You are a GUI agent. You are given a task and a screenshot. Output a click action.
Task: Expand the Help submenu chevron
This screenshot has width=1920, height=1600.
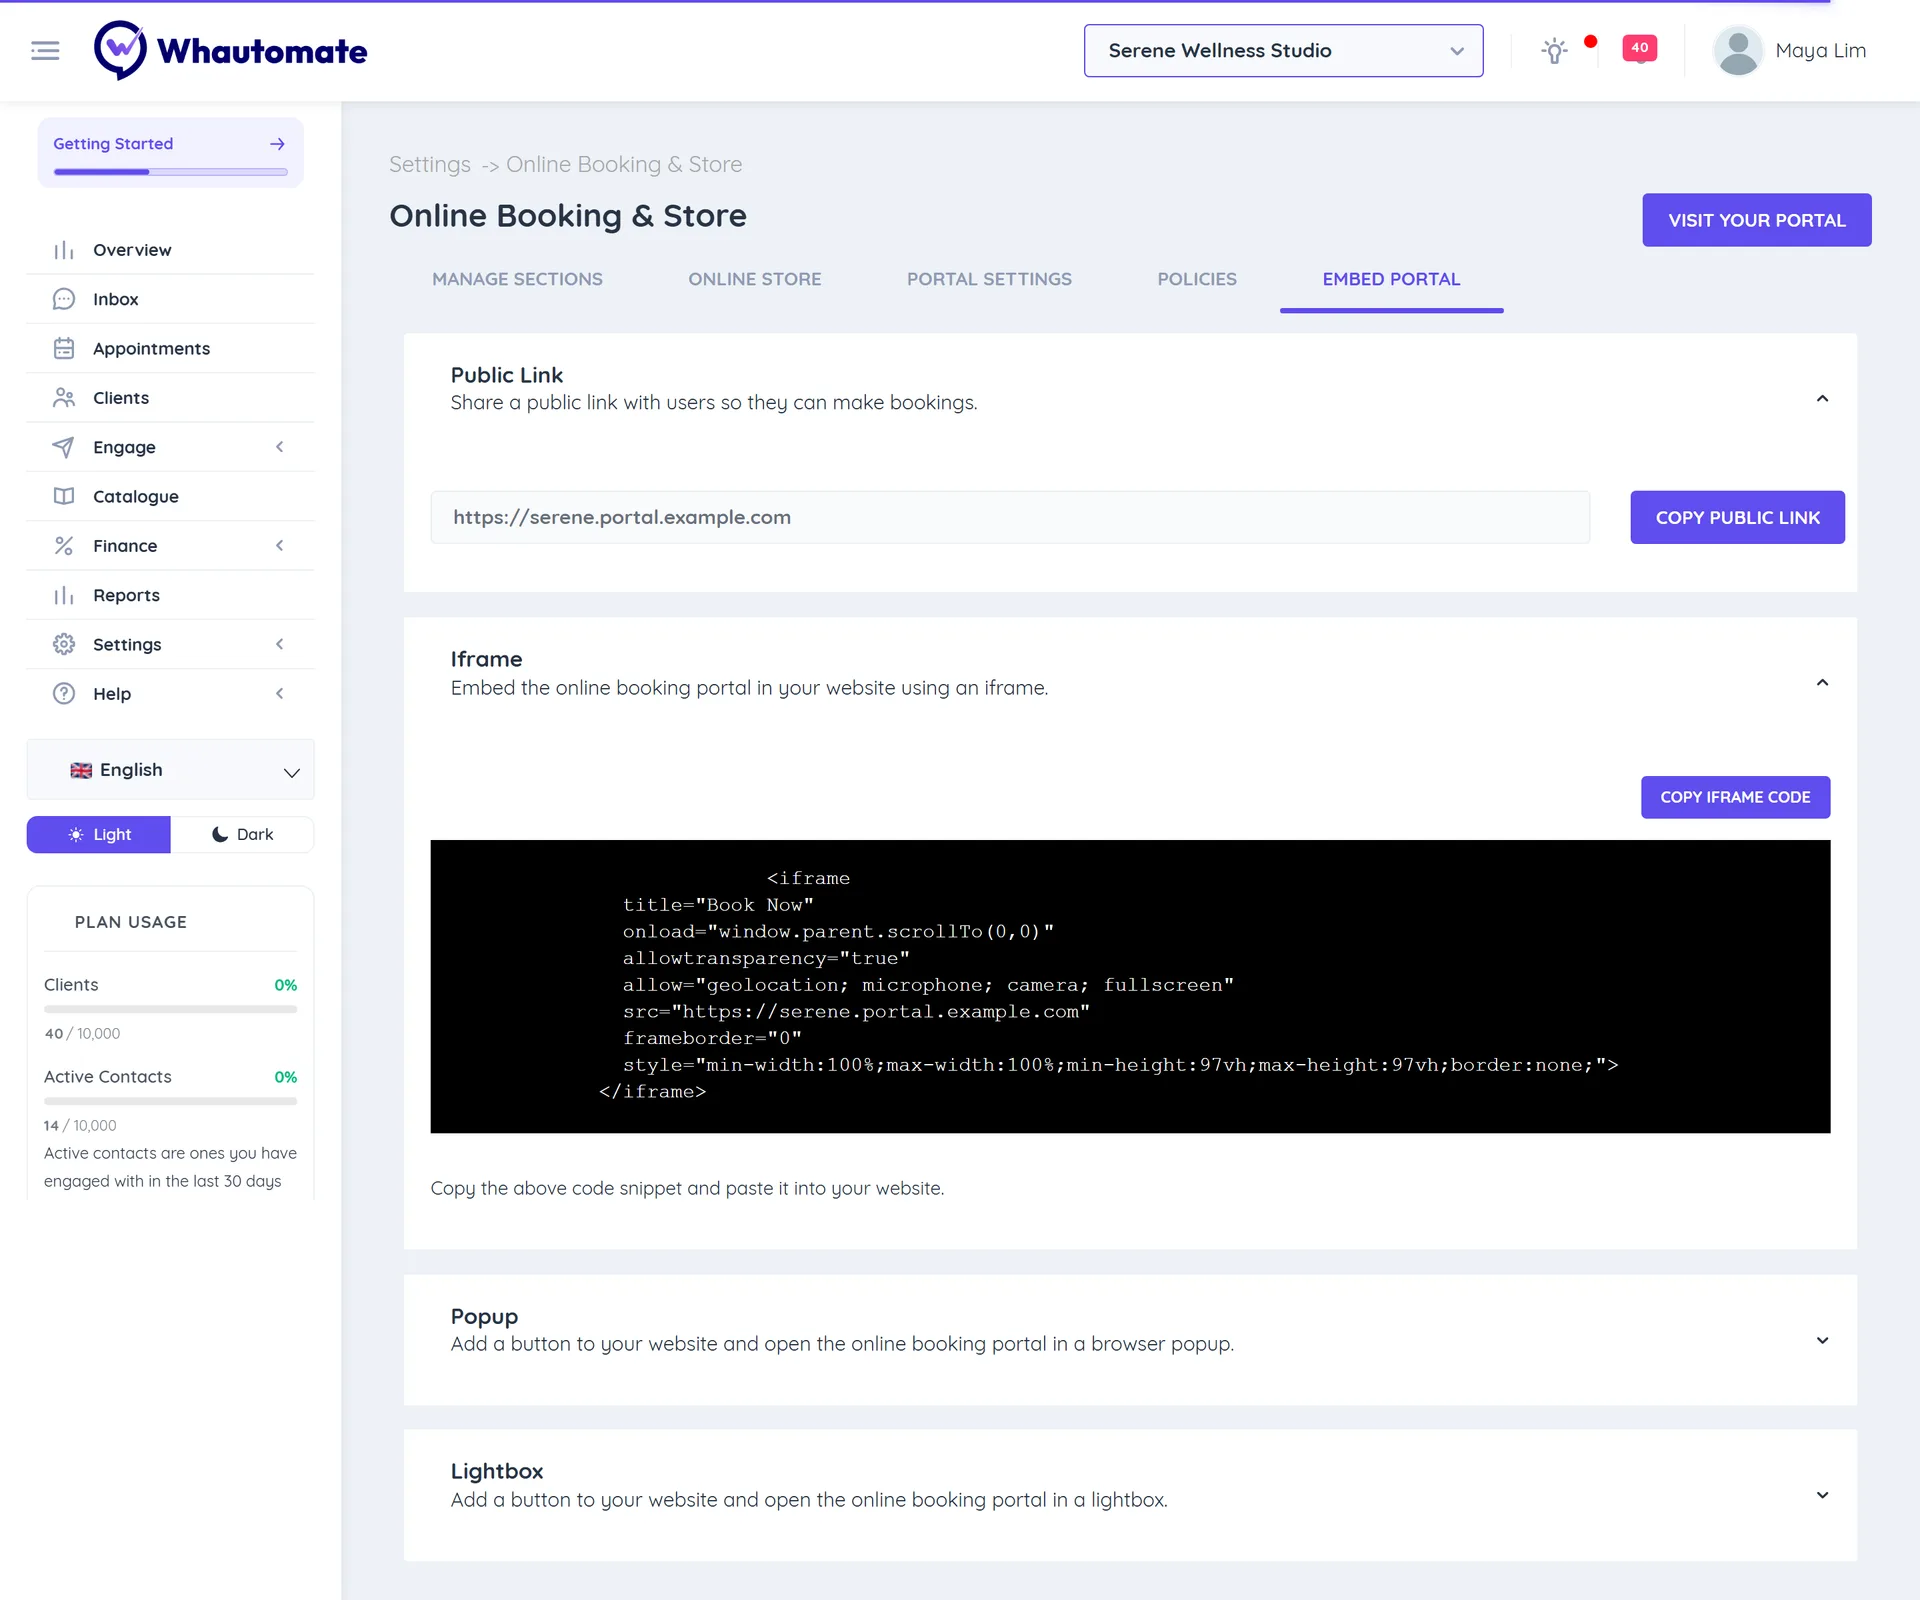[x=280, y=694]
